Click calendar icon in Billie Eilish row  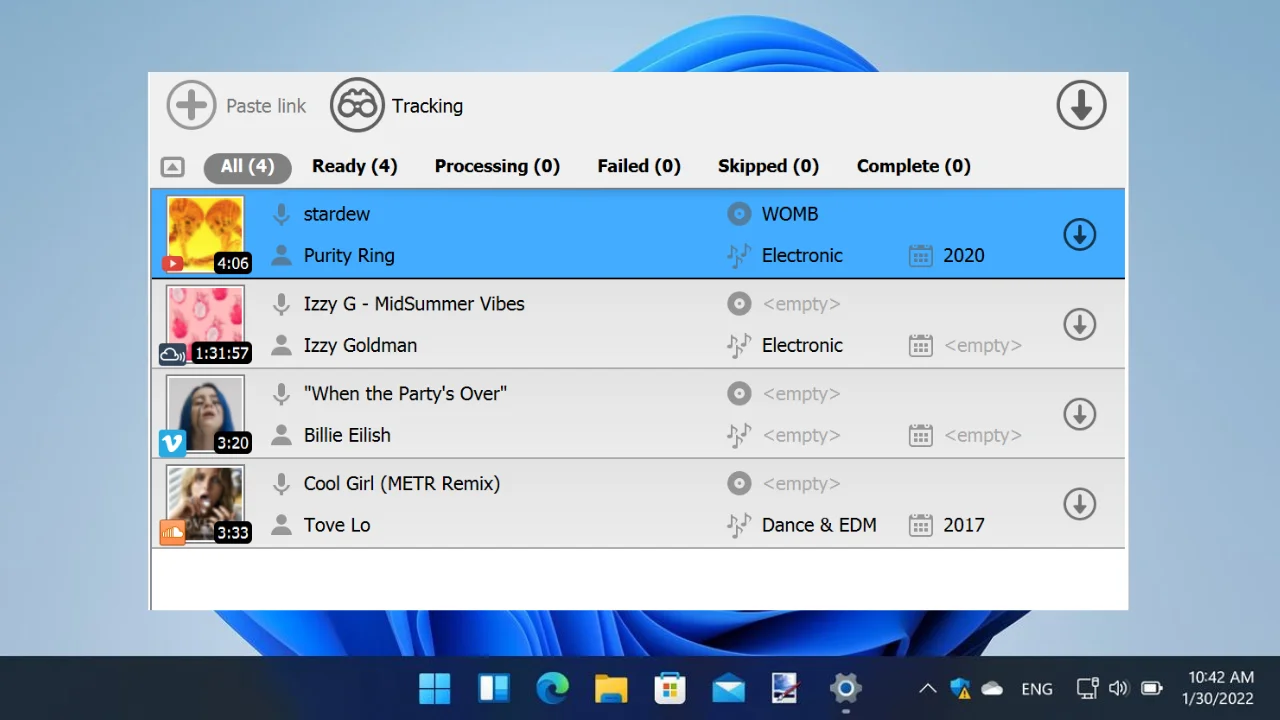[920, 436]
